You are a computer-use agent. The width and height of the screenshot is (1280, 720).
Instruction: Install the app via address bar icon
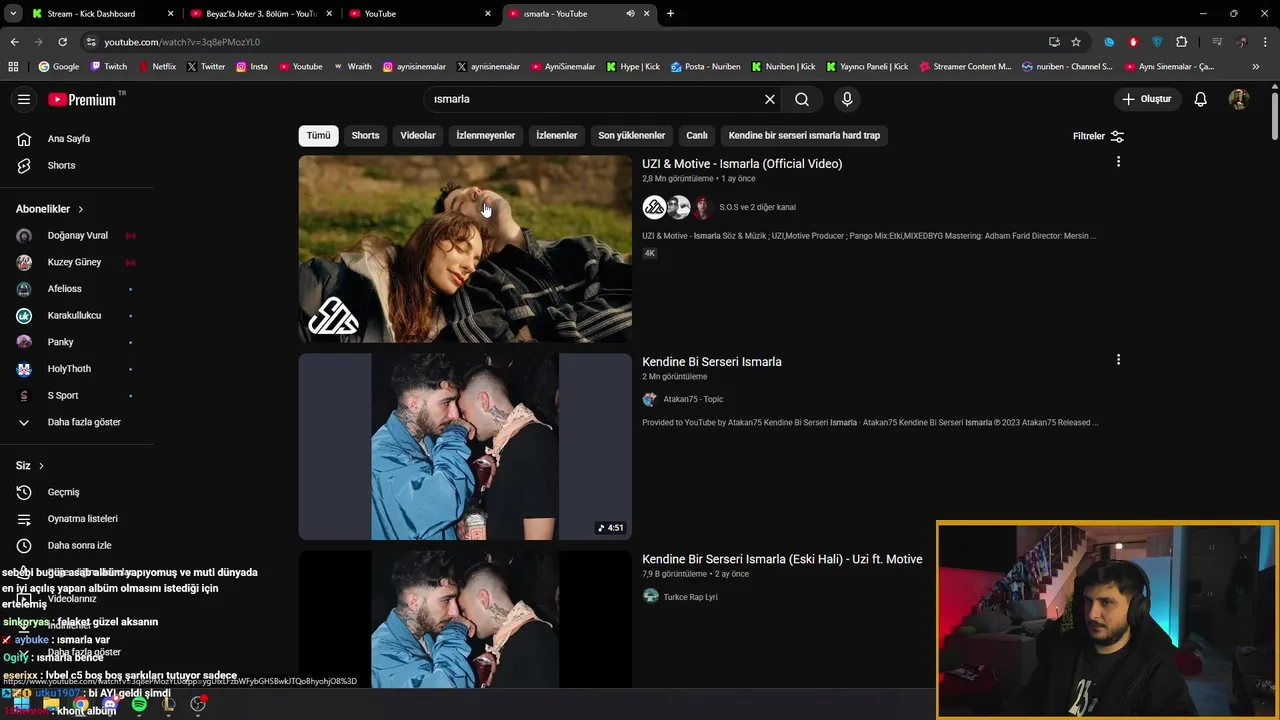[1054, 42]
